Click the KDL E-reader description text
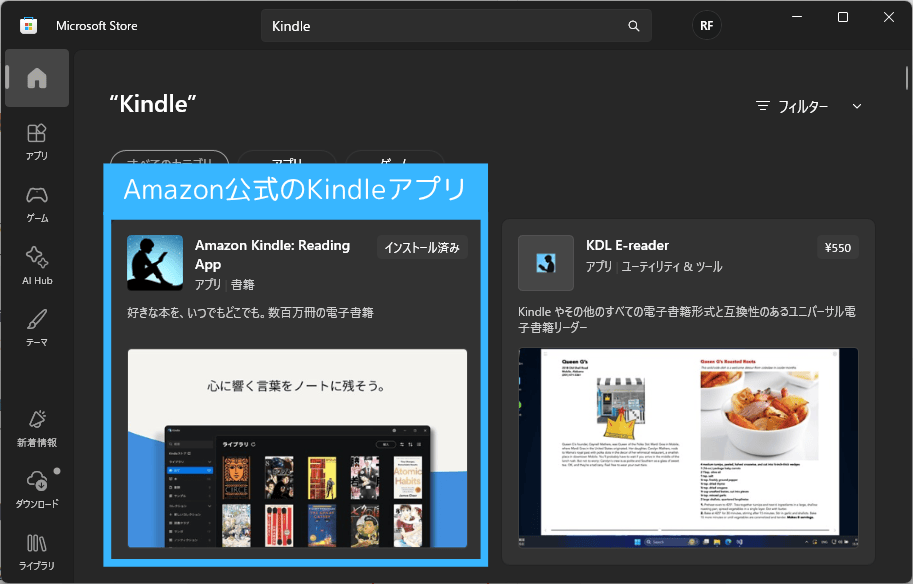 tap(687, 320)
